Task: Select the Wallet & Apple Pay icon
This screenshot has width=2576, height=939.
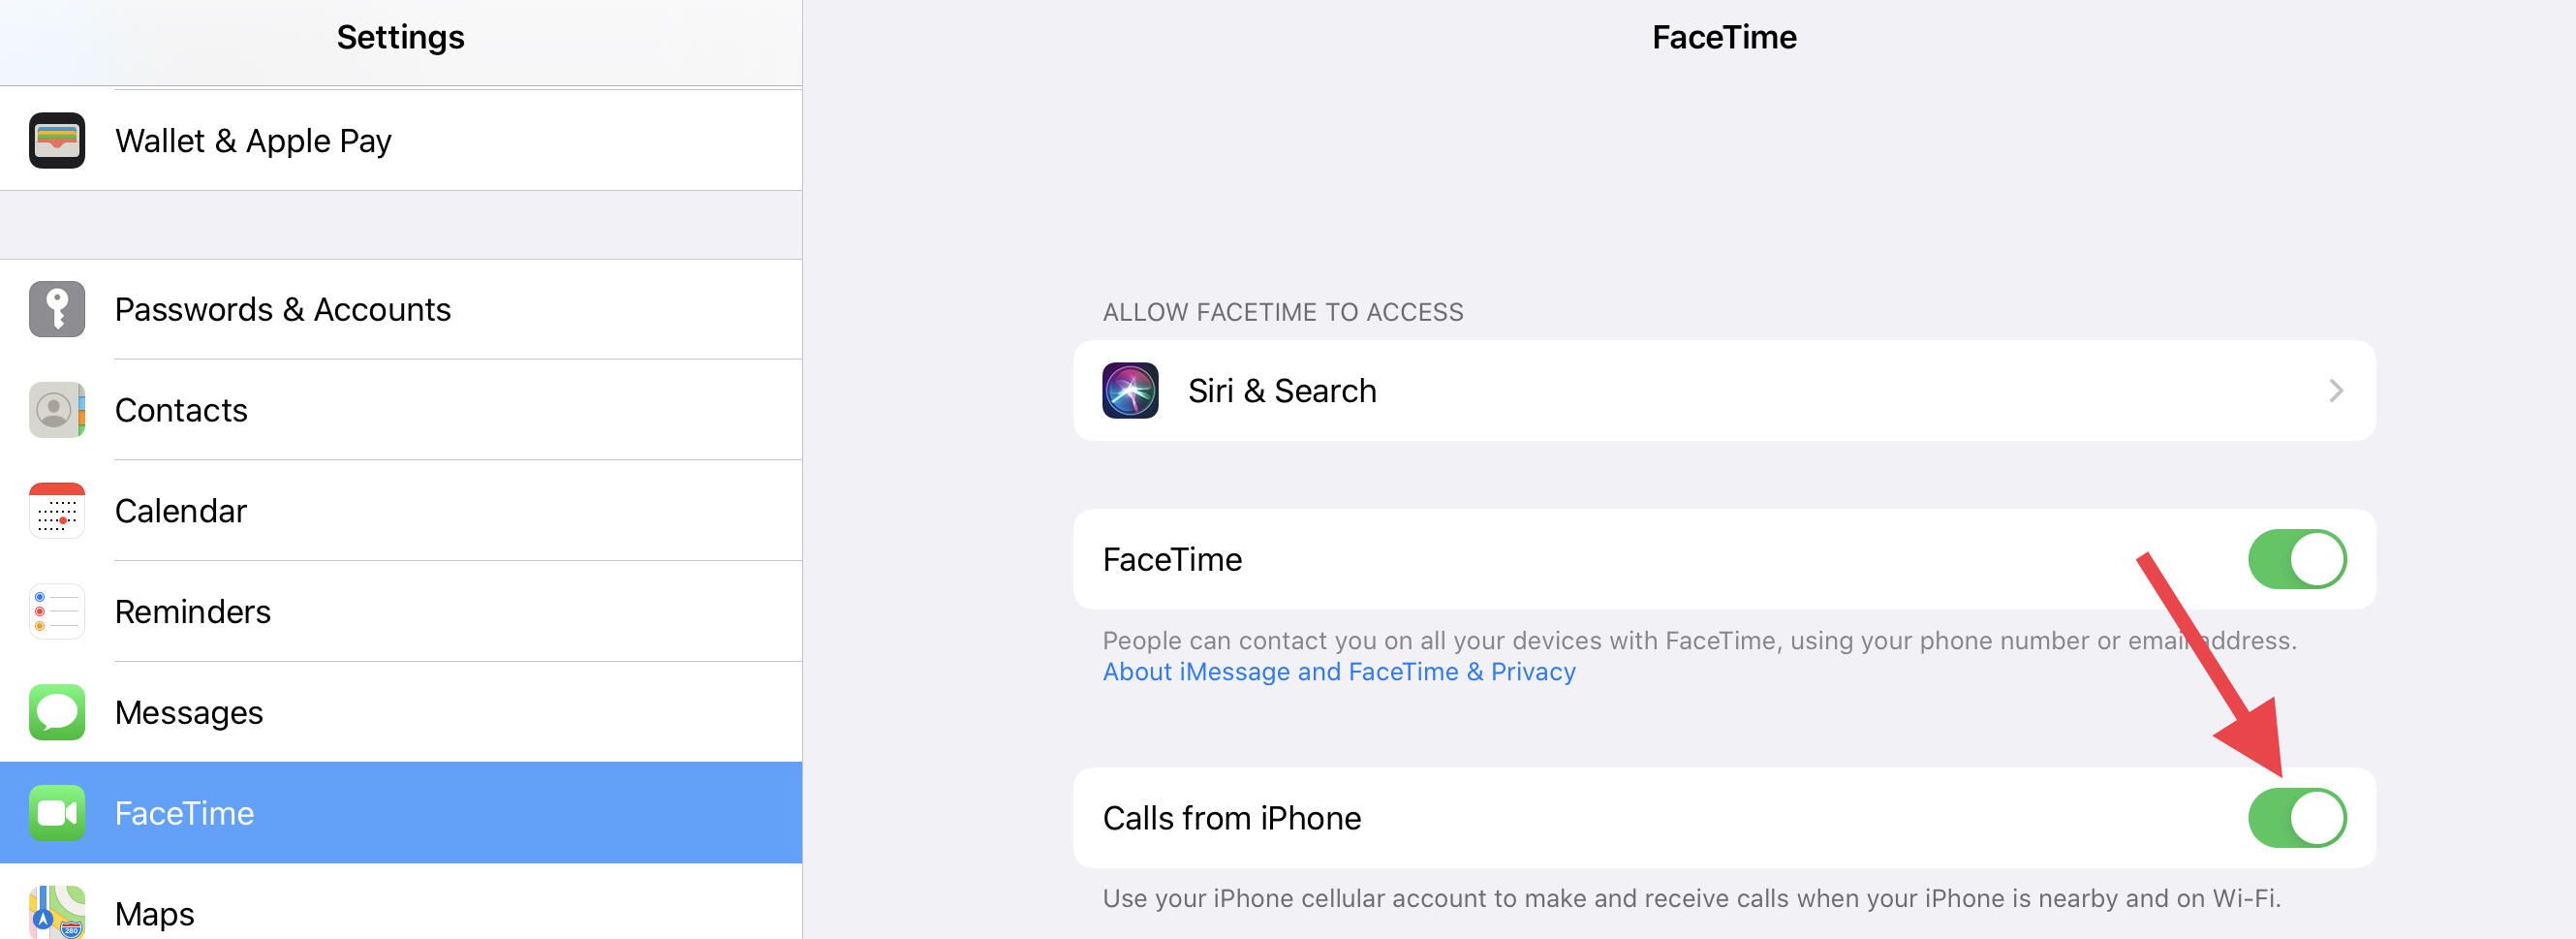Action: pyautogui.click(x=57, y=140)
